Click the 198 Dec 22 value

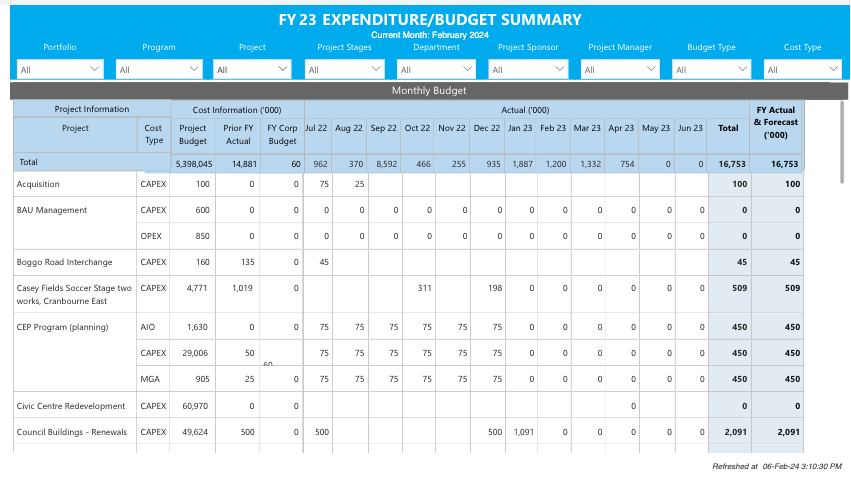[x=495, y=288]
